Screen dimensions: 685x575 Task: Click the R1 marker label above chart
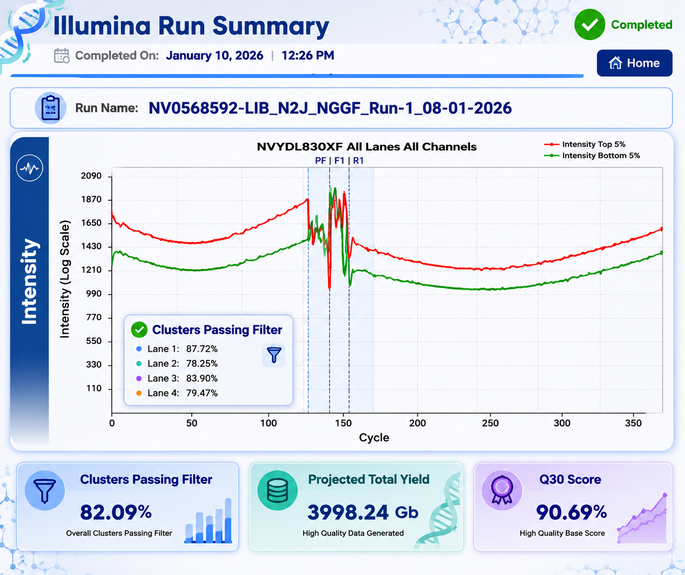[358, 161]
